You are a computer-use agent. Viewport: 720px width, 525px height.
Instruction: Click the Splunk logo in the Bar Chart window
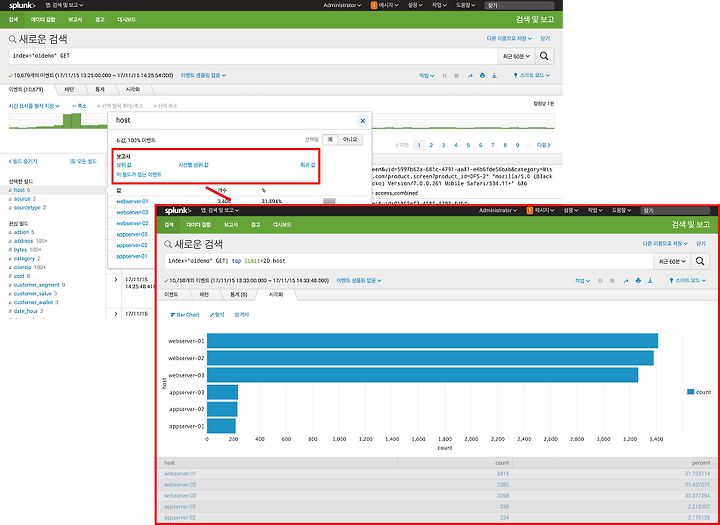(x=178, y=210)
